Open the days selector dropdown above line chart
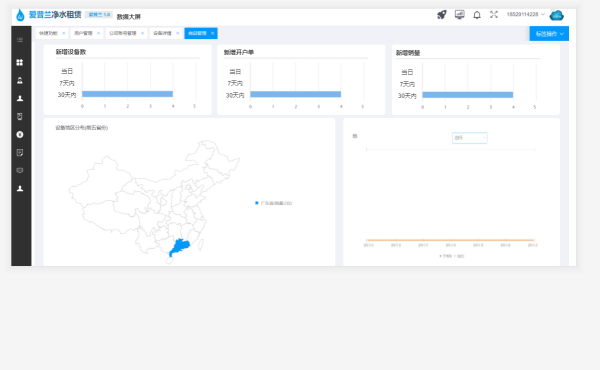The width and height of the screenshot is (600, 370). 470,138
